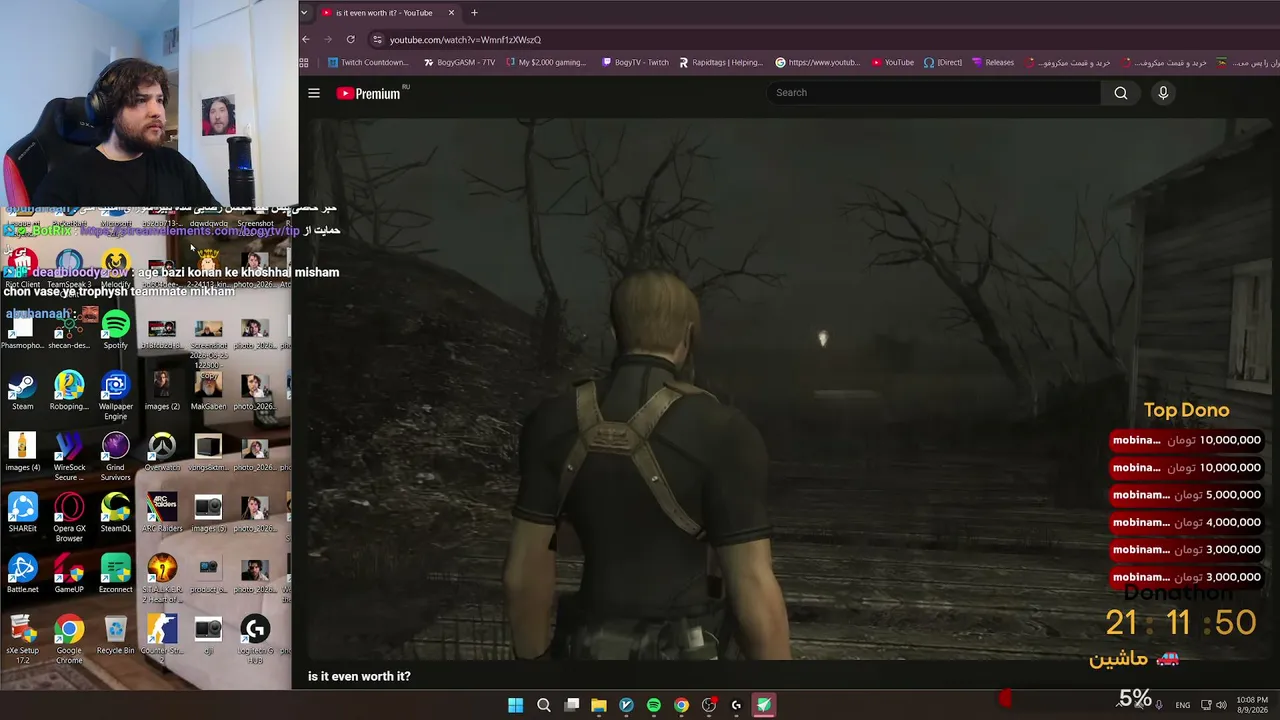Open the 'BogyTV - Twitch' bookmark
The height and width of the screenshot is (720, 1280).
[635, 62]
